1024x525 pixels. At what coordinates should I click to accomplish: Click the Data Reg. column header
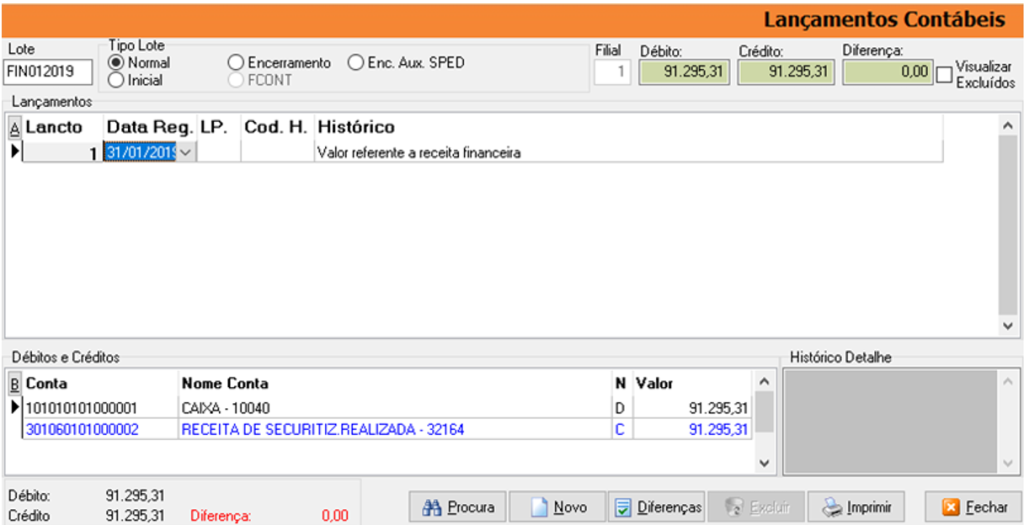(x=150, y=127)
